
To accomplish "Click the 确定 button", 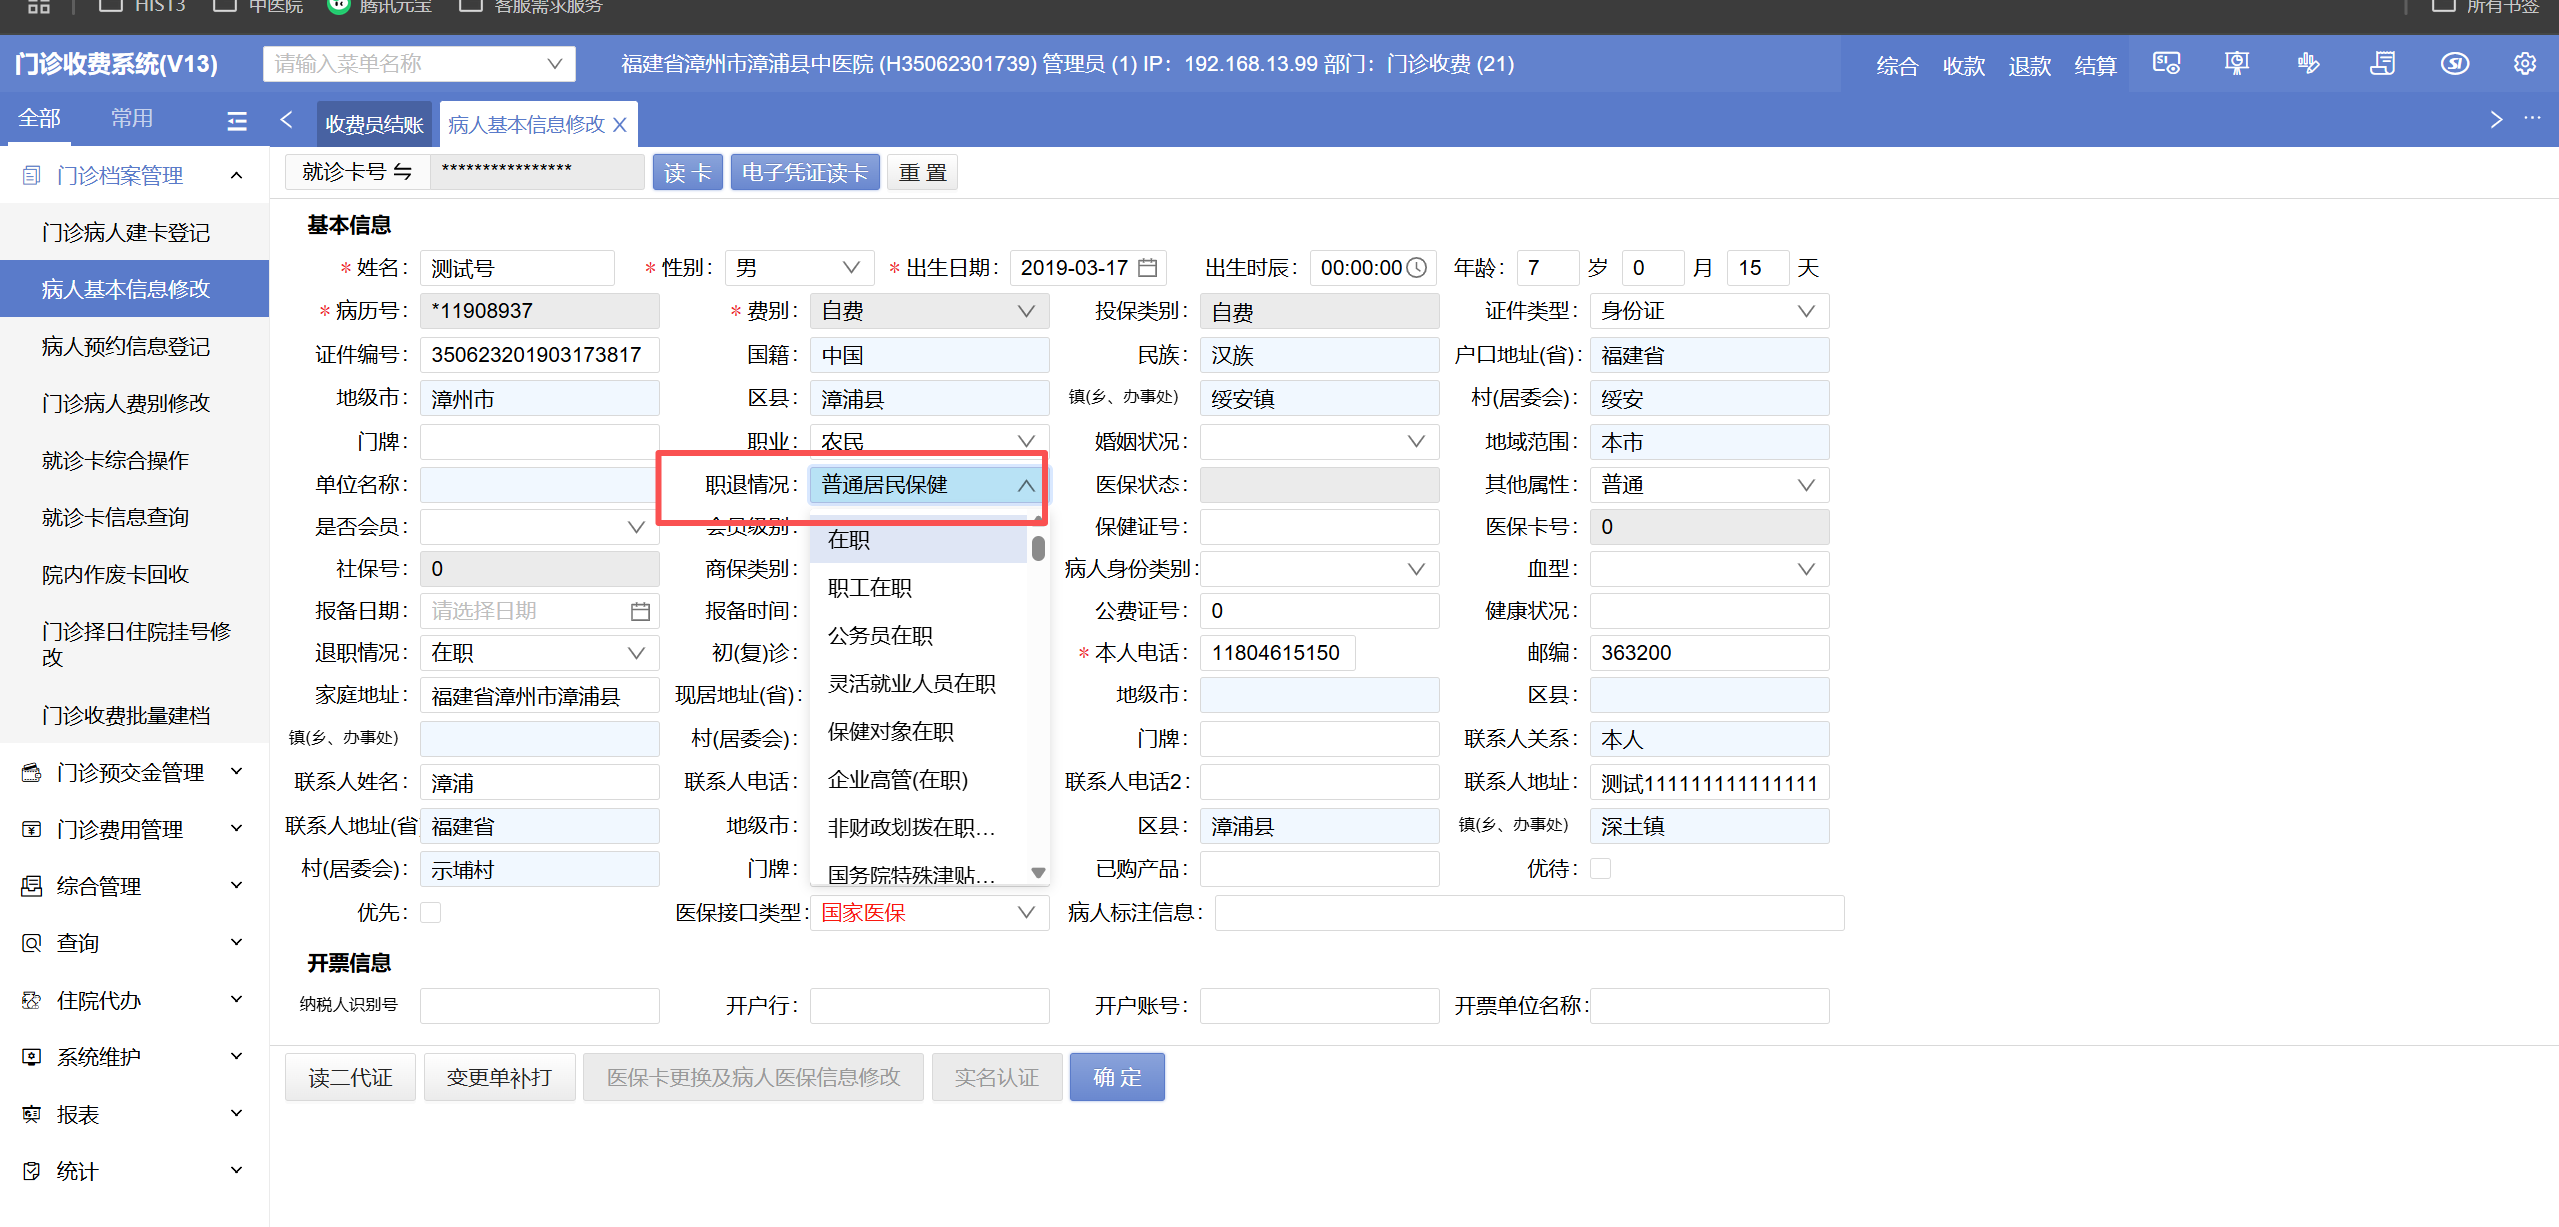I will point(1116,1077).
